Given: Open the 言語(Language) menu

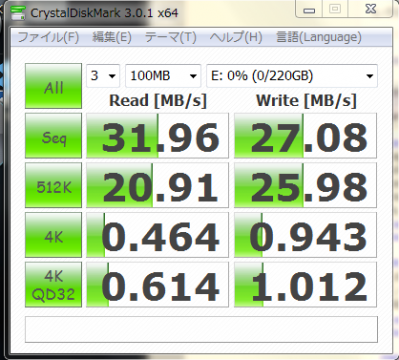Looking at the screenshot, I should (x=319, y=37).
